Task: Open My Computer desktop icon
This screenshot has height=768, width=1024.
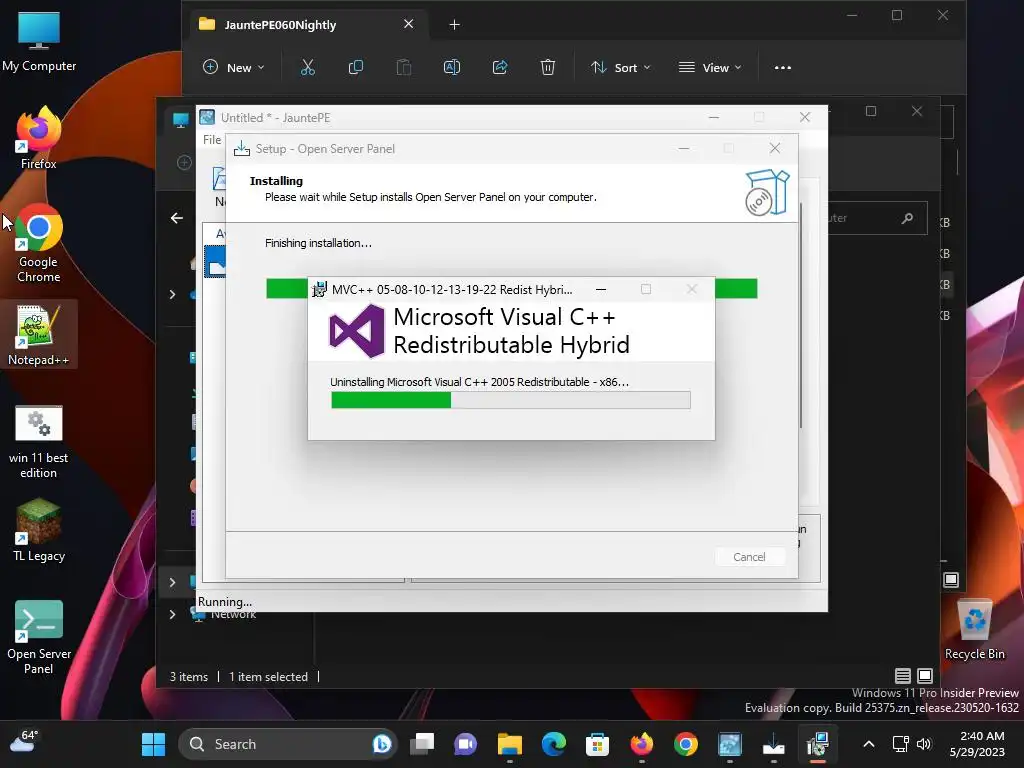Action: [x=39, y=41]
